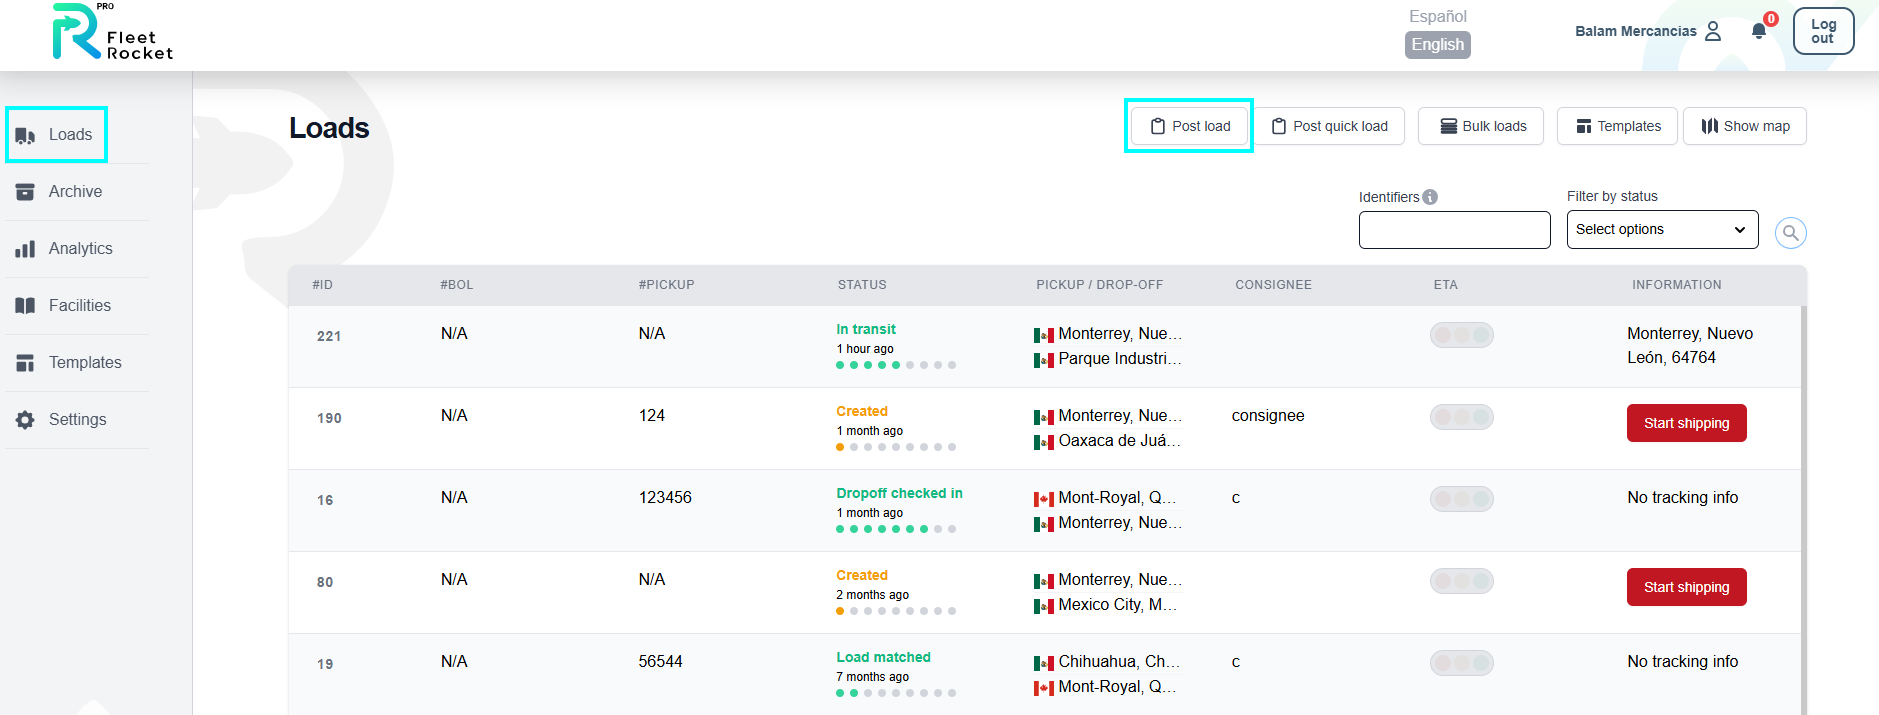
Task: Select English language option
Action: click(1438, 45)
